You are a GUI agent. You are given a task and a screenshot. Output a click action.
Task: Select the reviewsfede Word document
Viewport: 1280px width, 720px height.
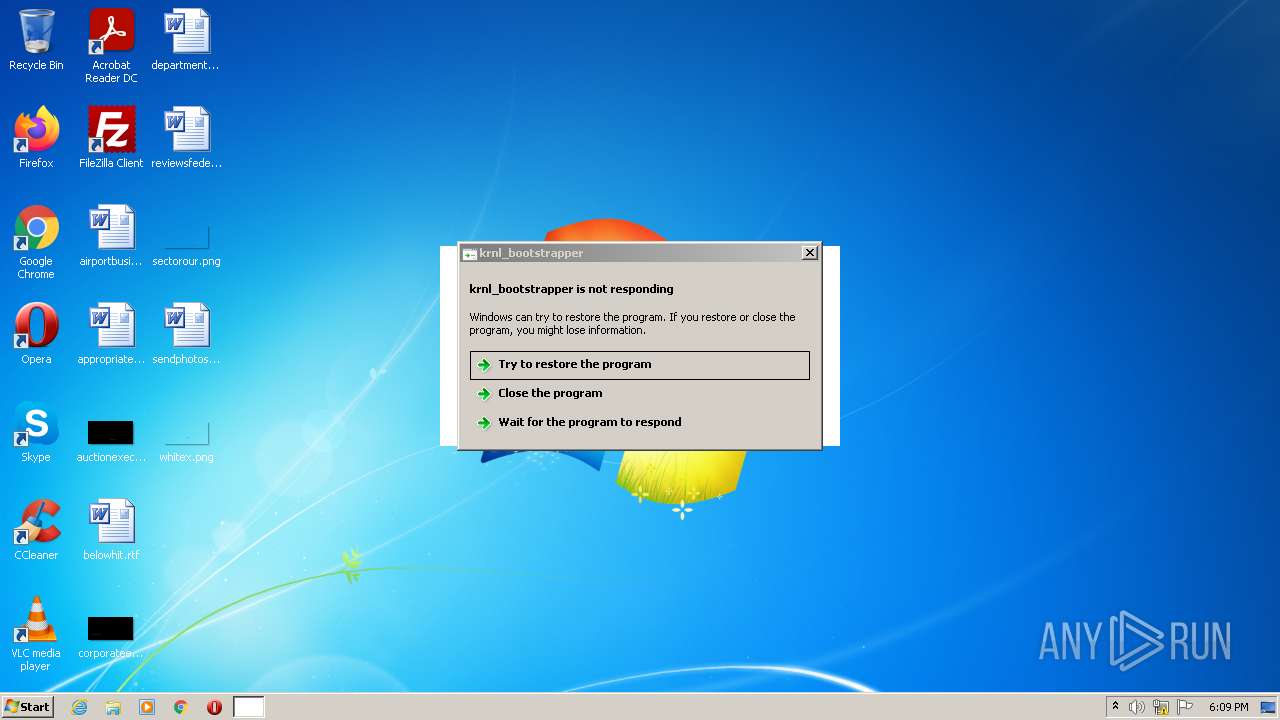coord(186,138)
